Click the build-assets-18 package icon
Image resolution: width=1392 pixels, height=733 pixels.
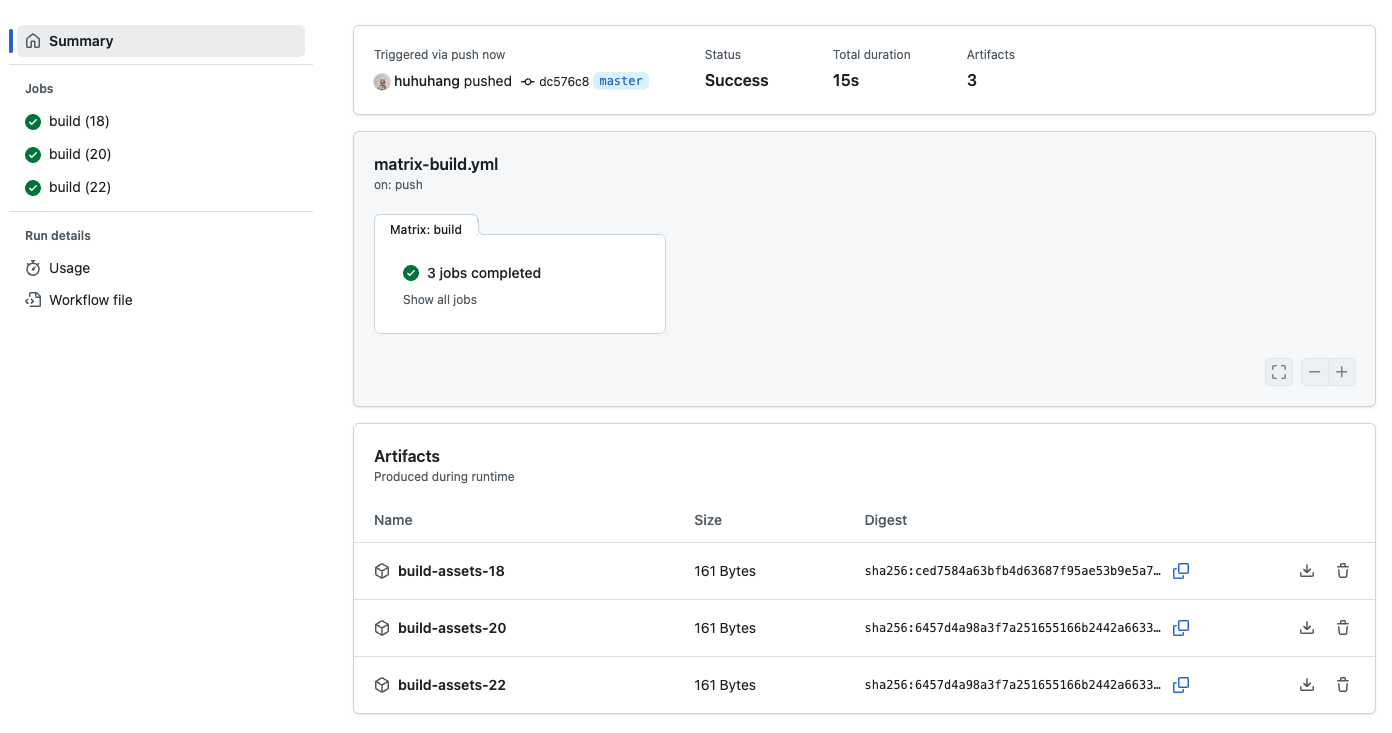click(382, 570)
